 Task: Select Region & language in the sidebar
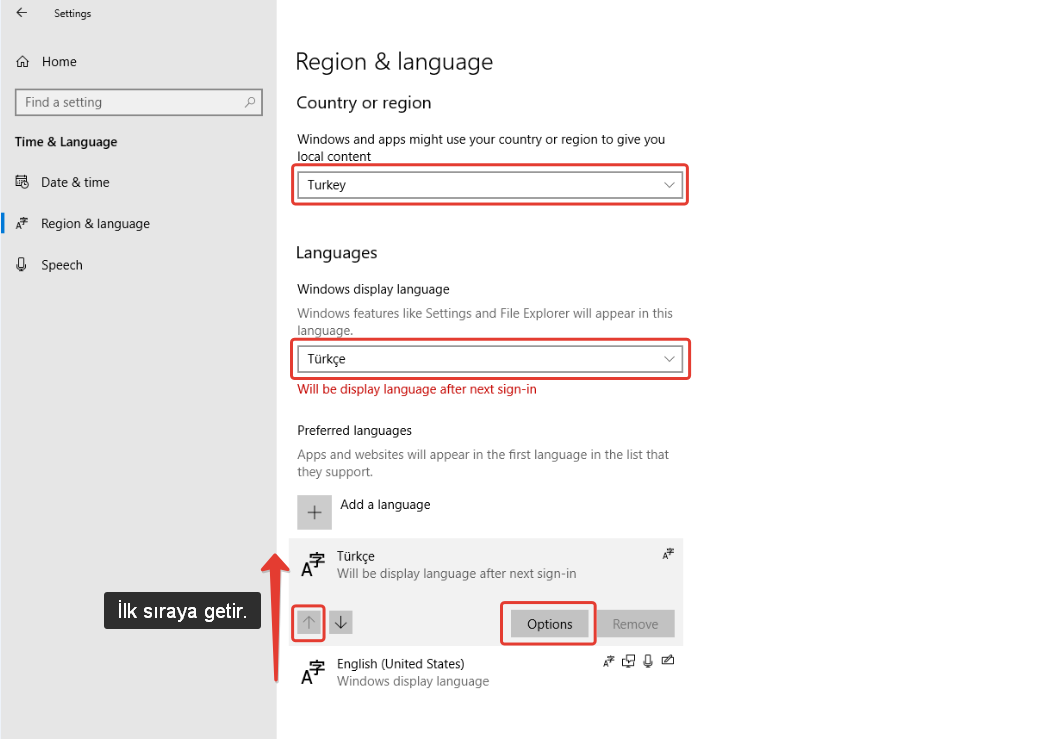[95, 224]
